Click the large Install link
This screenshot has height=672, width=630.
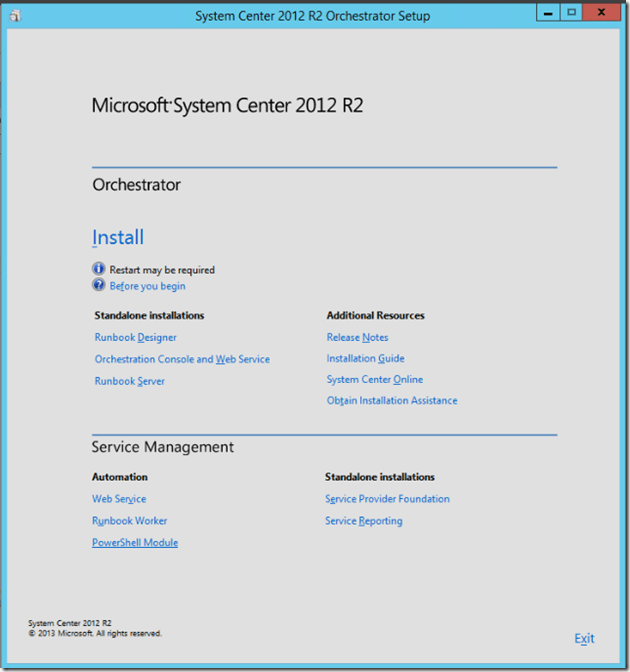coord(118,237)
